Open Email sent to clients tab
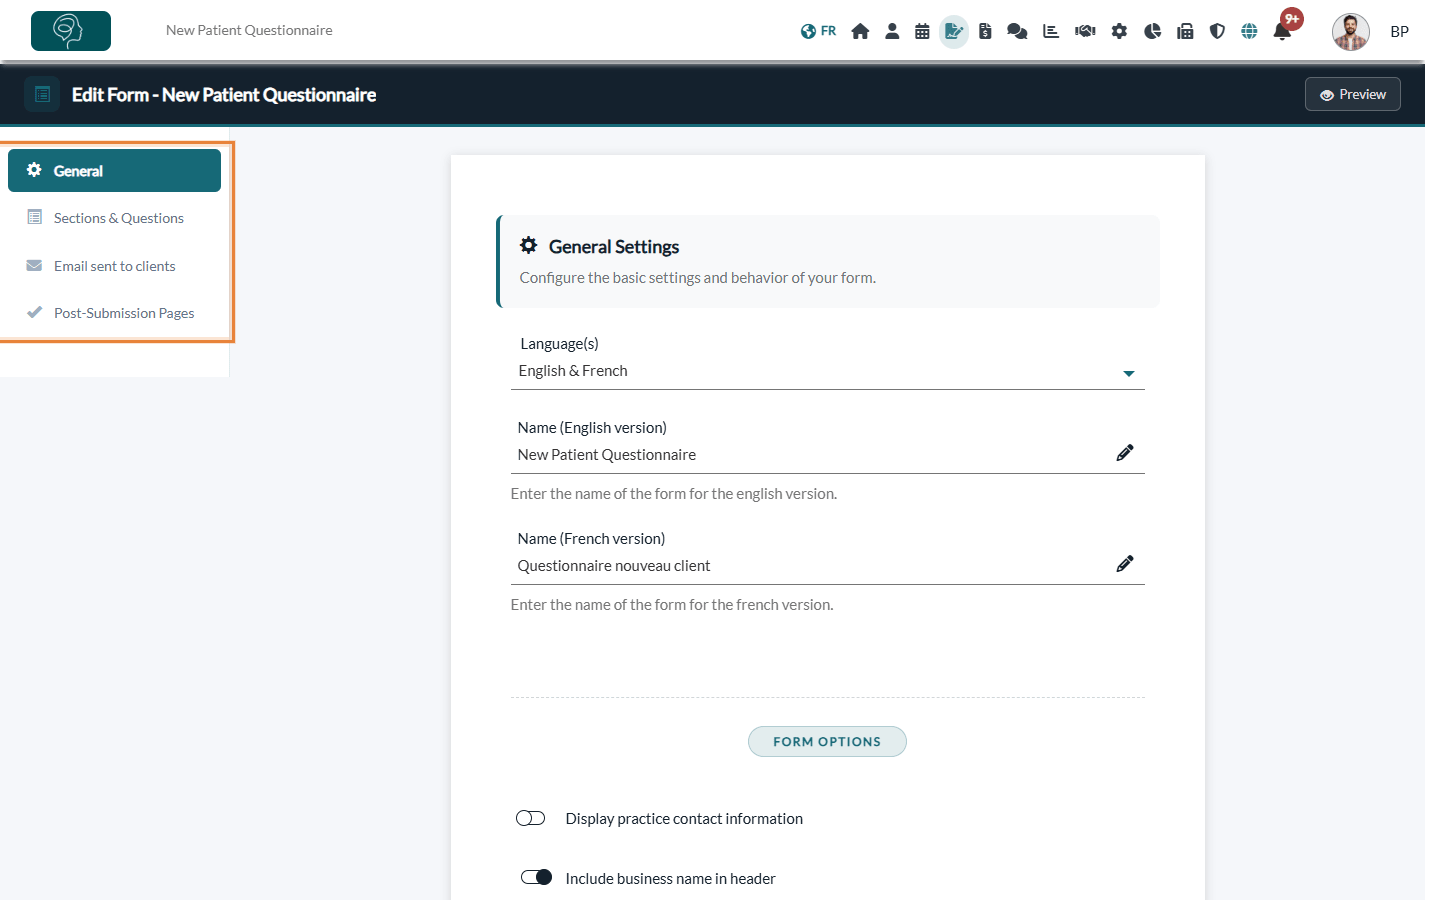The width and height of the screenshot is (1440, 900). coord(115,266)
